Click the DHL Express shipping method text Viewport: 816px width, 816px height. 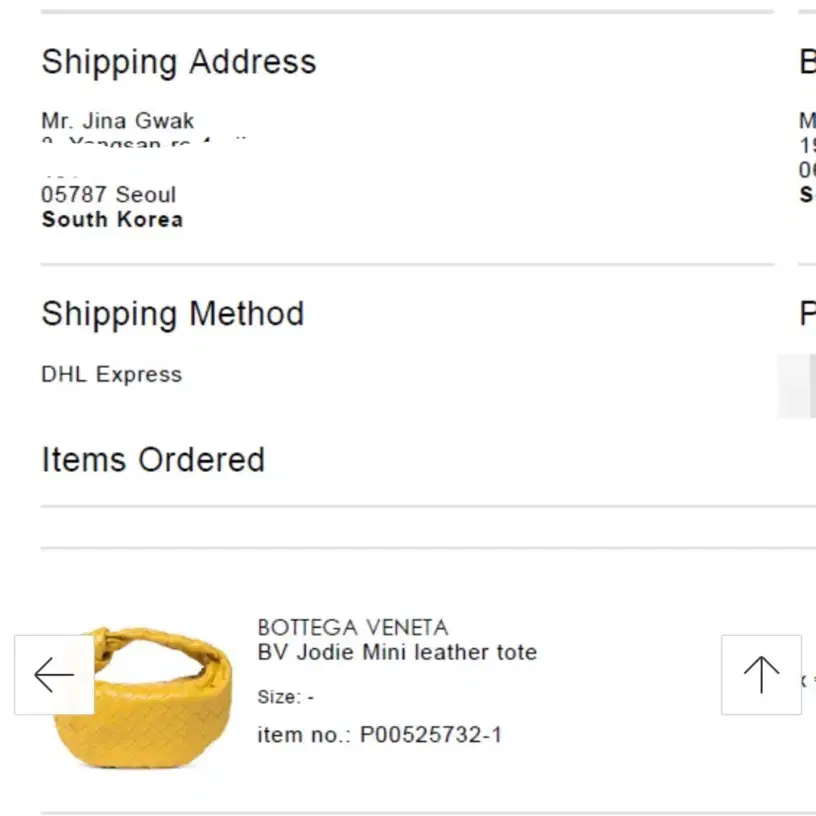pos(111,374)
